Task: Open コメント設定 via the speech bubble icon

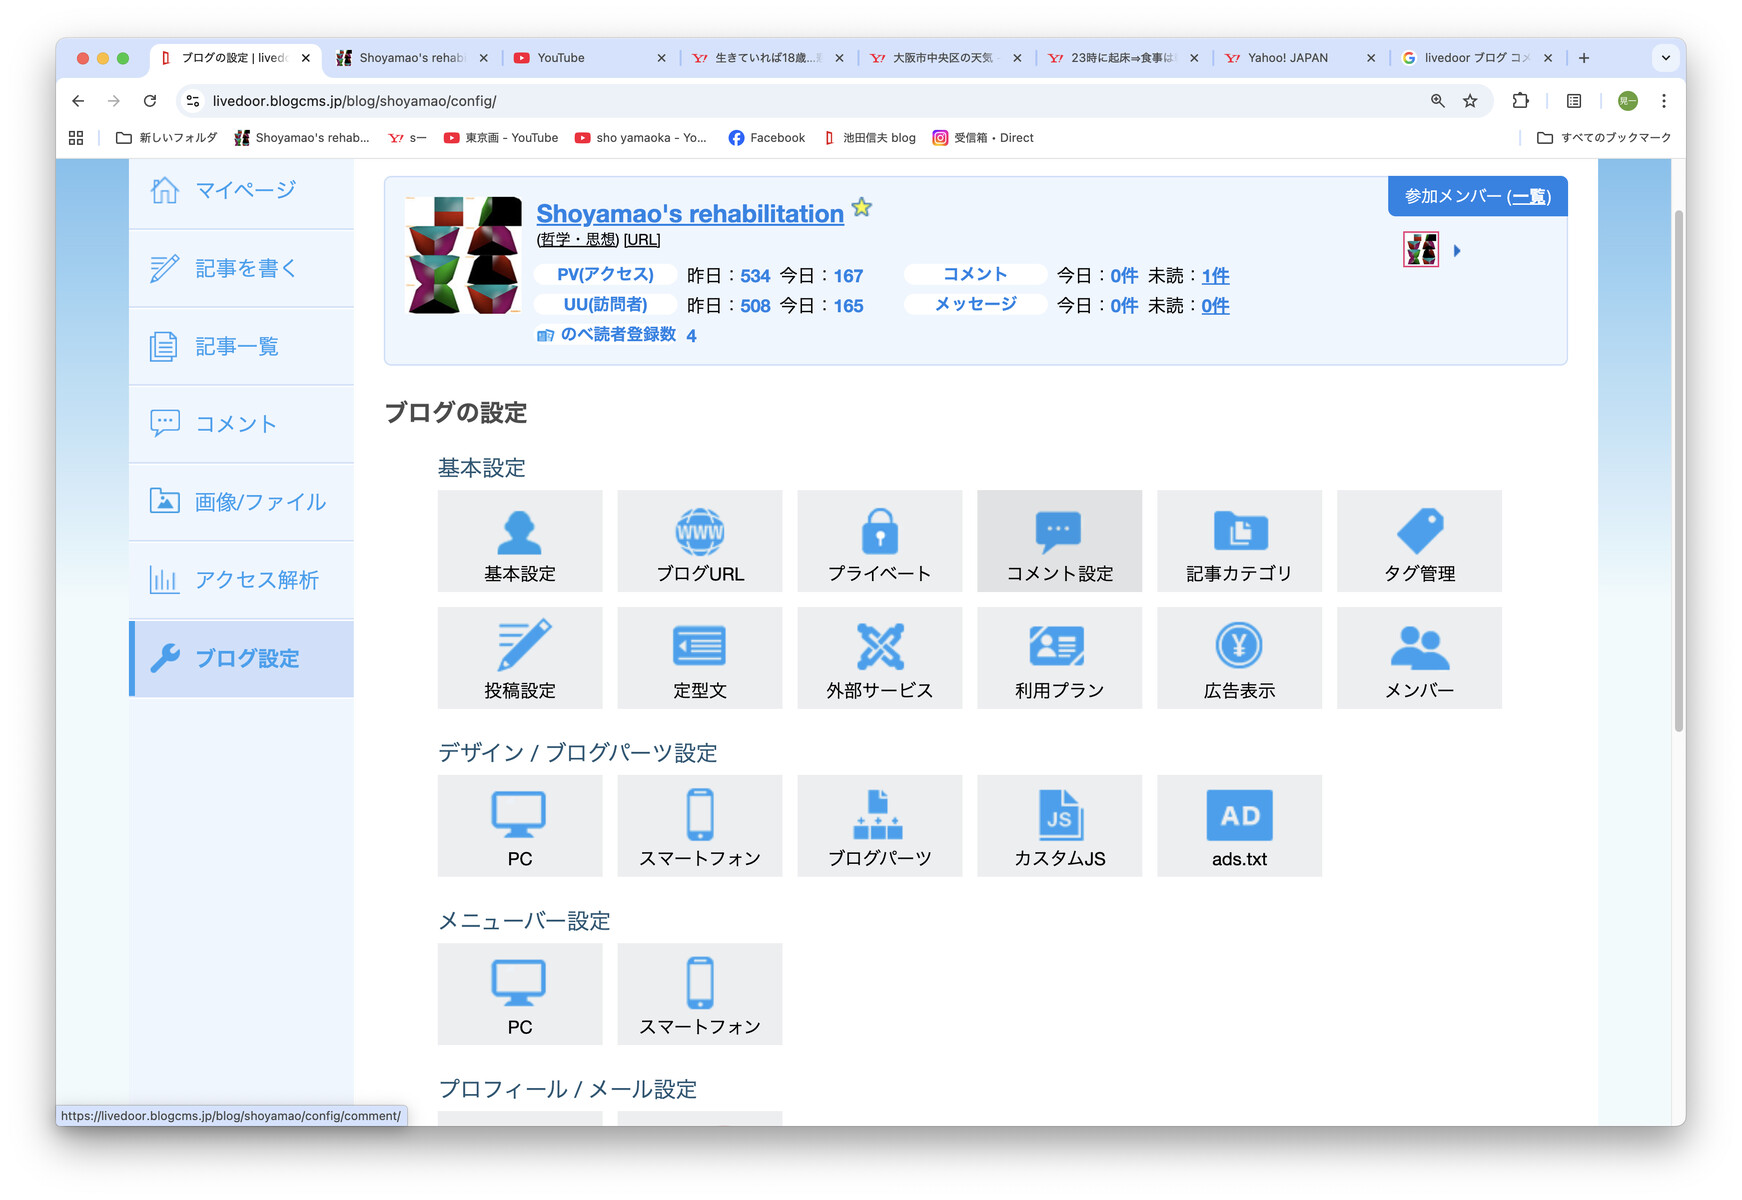Action: point(1059,541)
